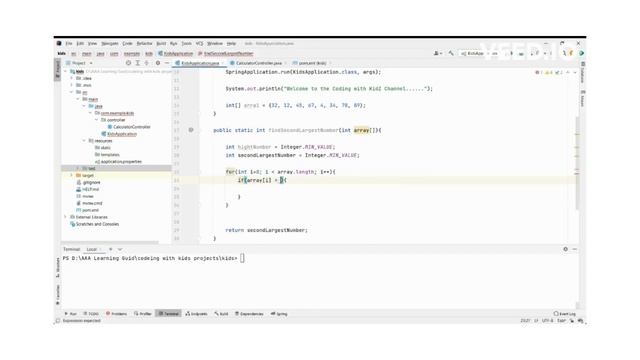
Task: Click Collapse All icon in Project panel
Action: 147,63
